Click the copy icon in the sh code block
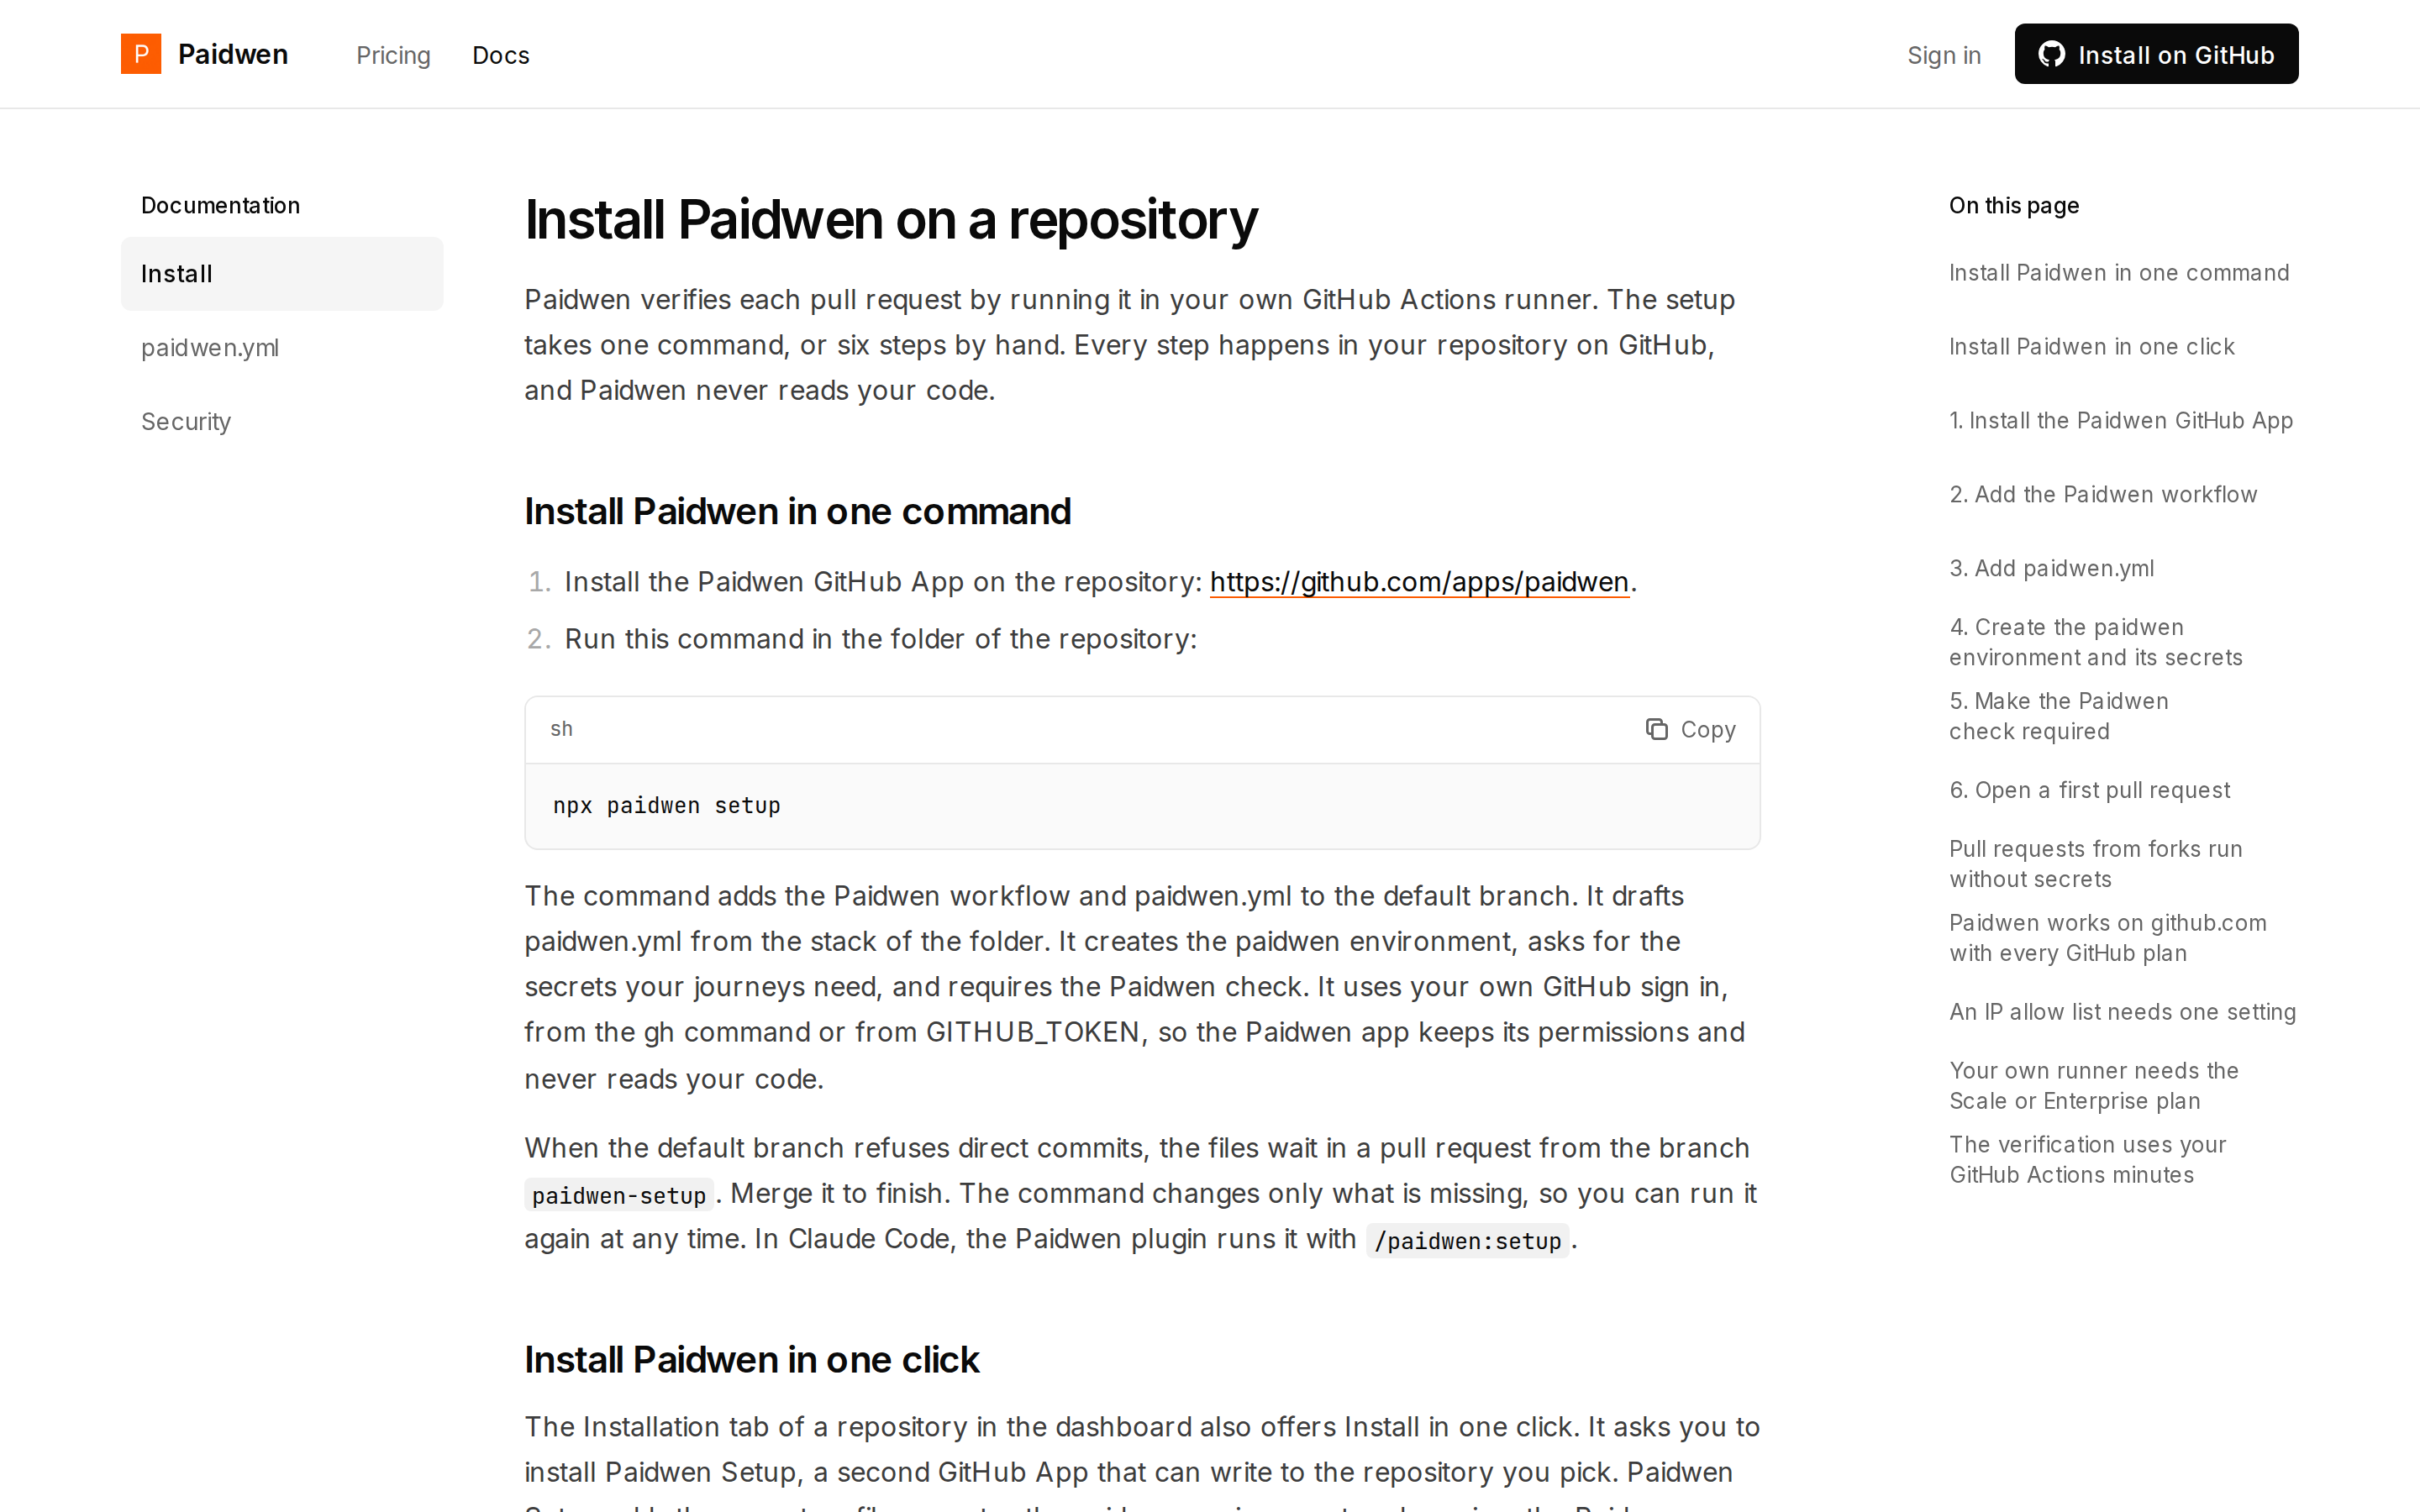The width and height of the screenshot is (2420, 1512). point(1656,729)
